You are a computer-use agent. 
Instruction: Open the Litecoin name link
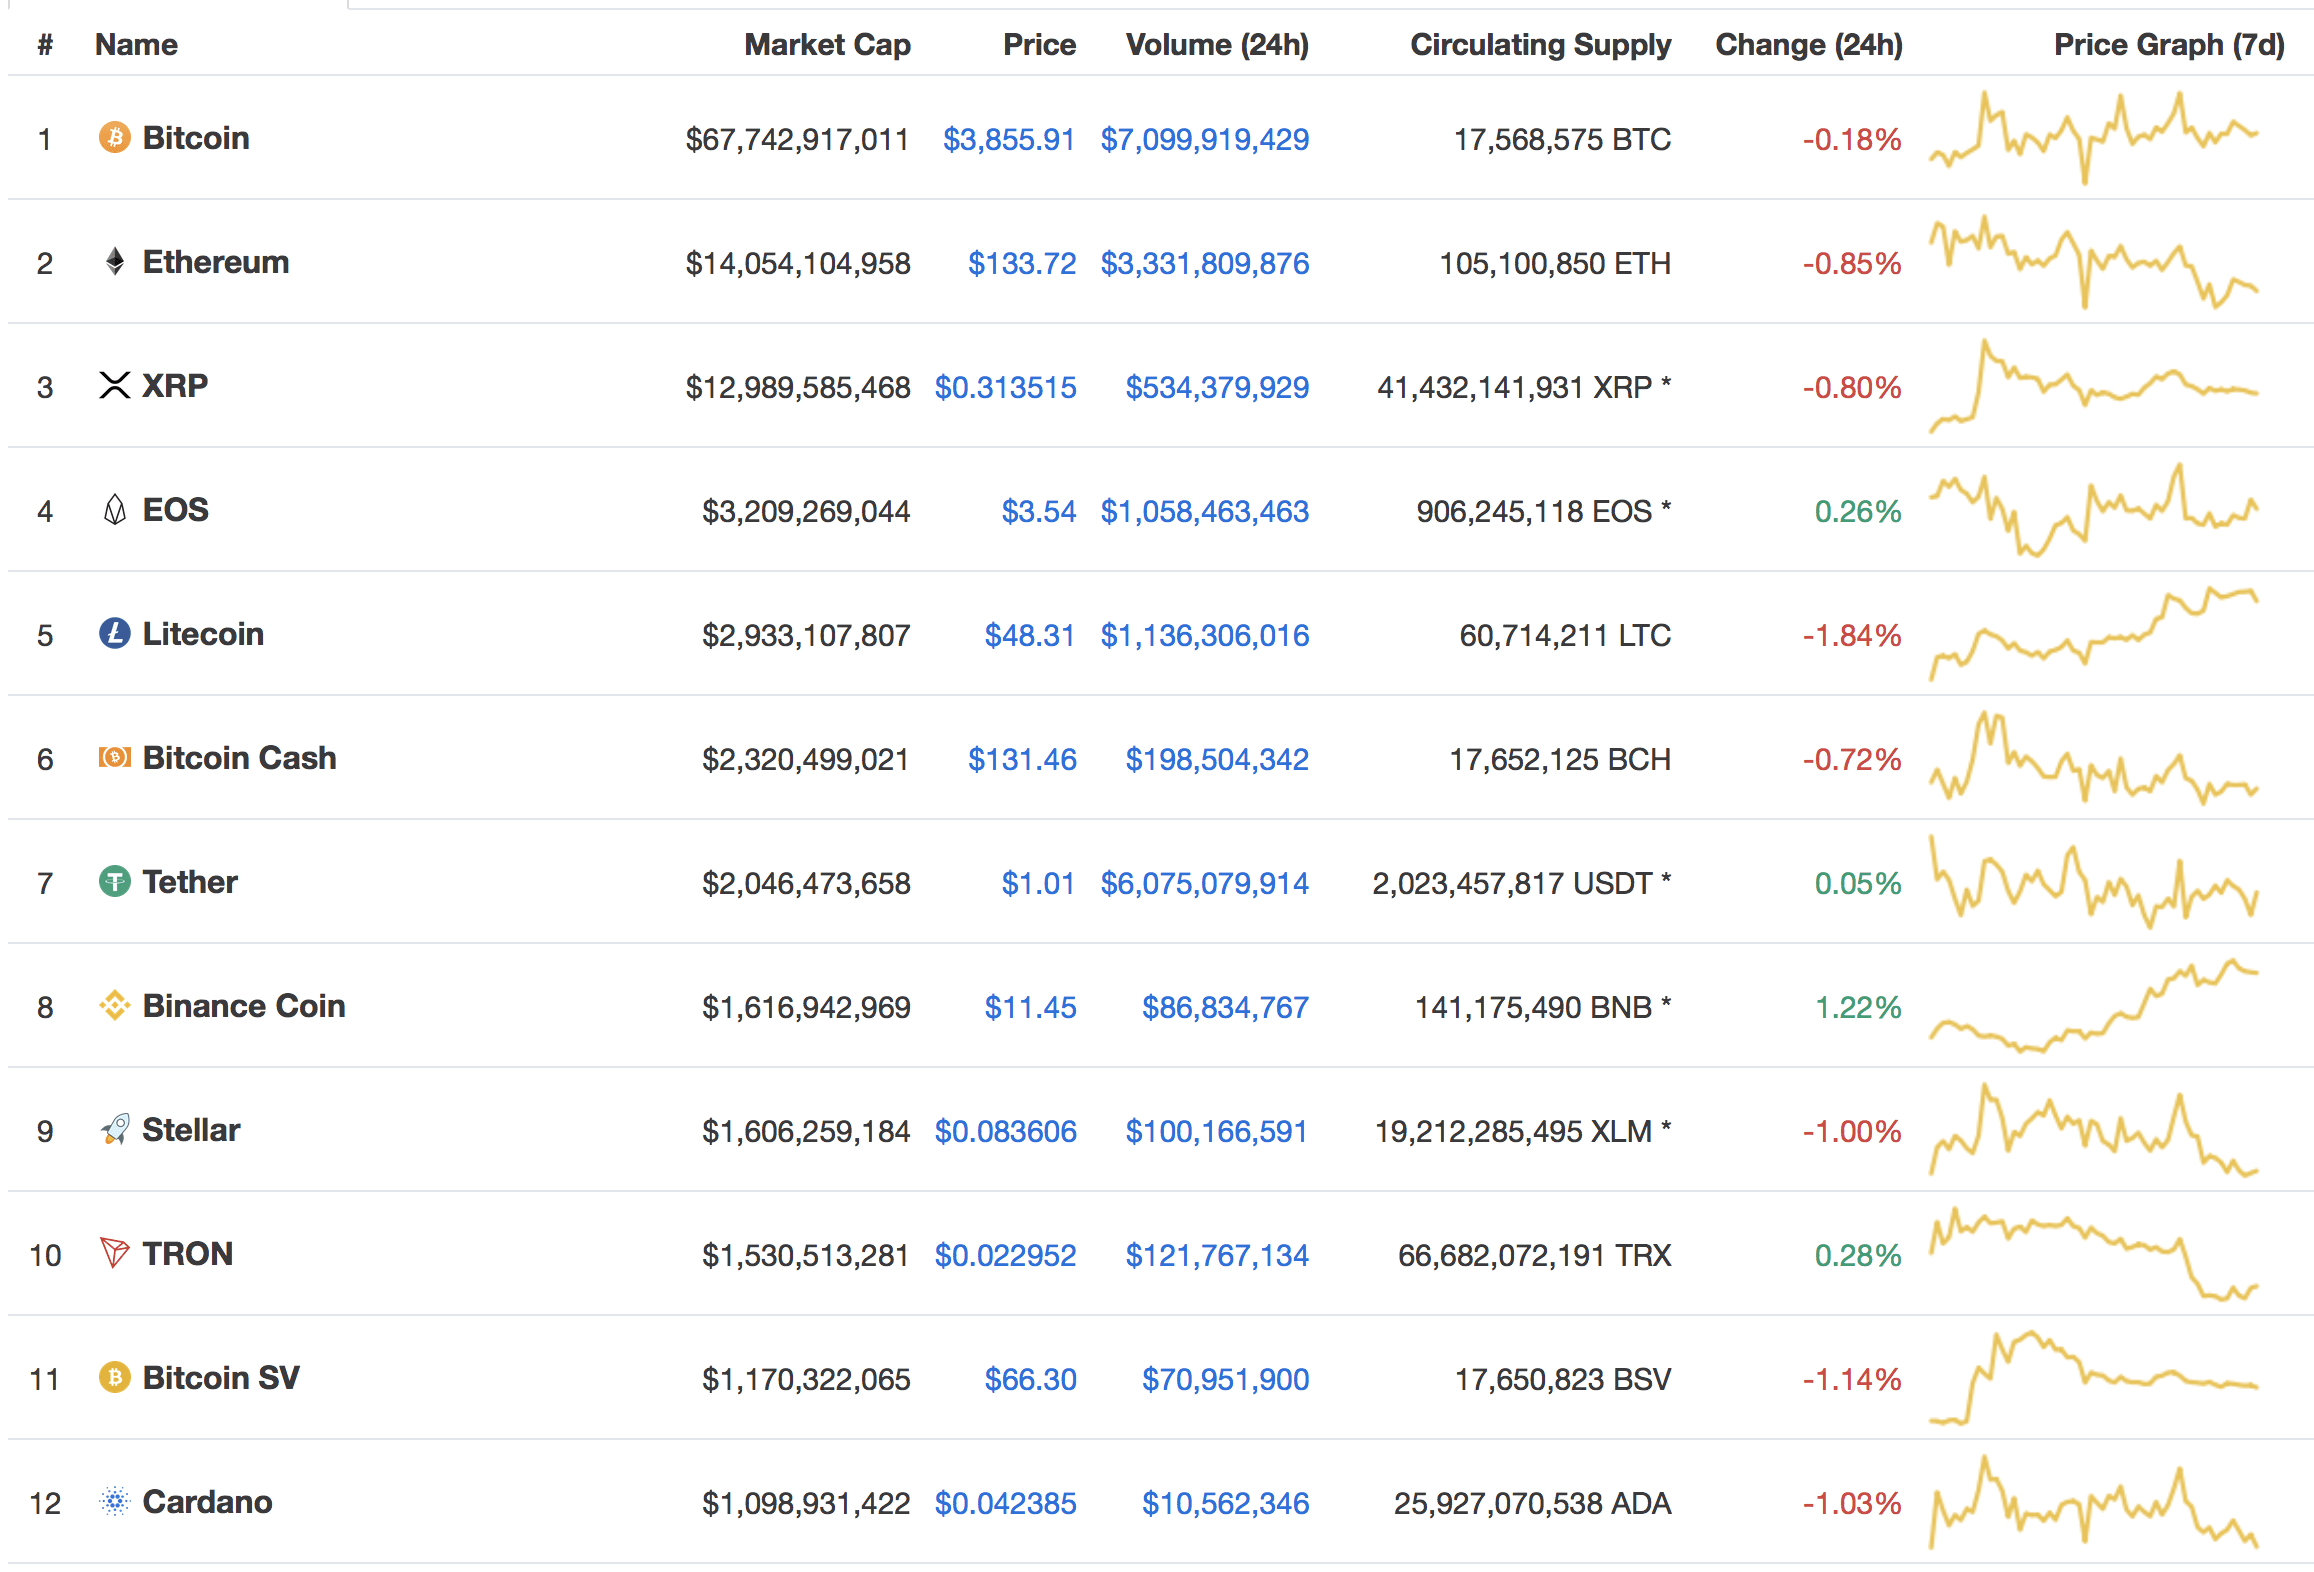203,633
